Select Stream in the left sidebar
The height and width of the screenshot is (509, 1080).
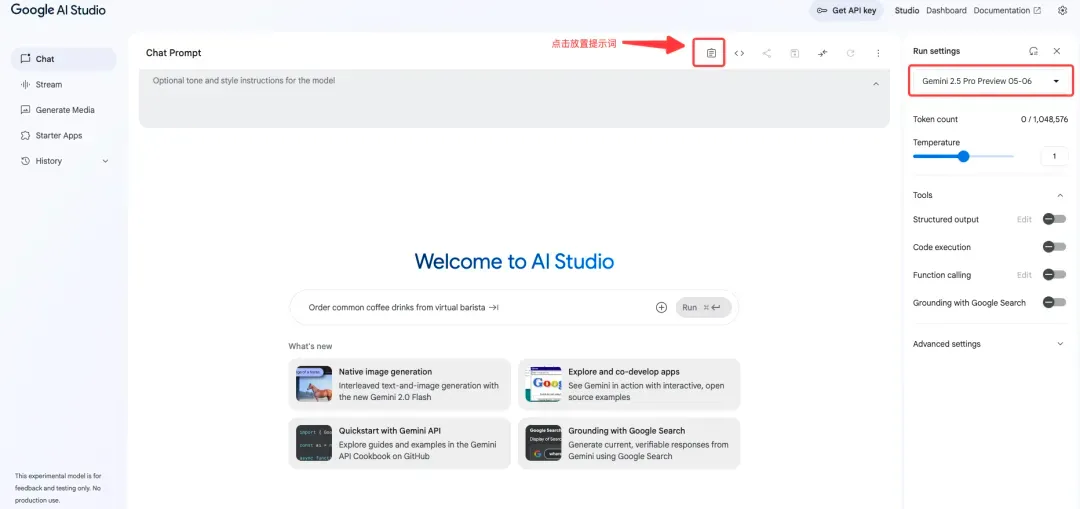pyautogui.click(x=48, y=85)
